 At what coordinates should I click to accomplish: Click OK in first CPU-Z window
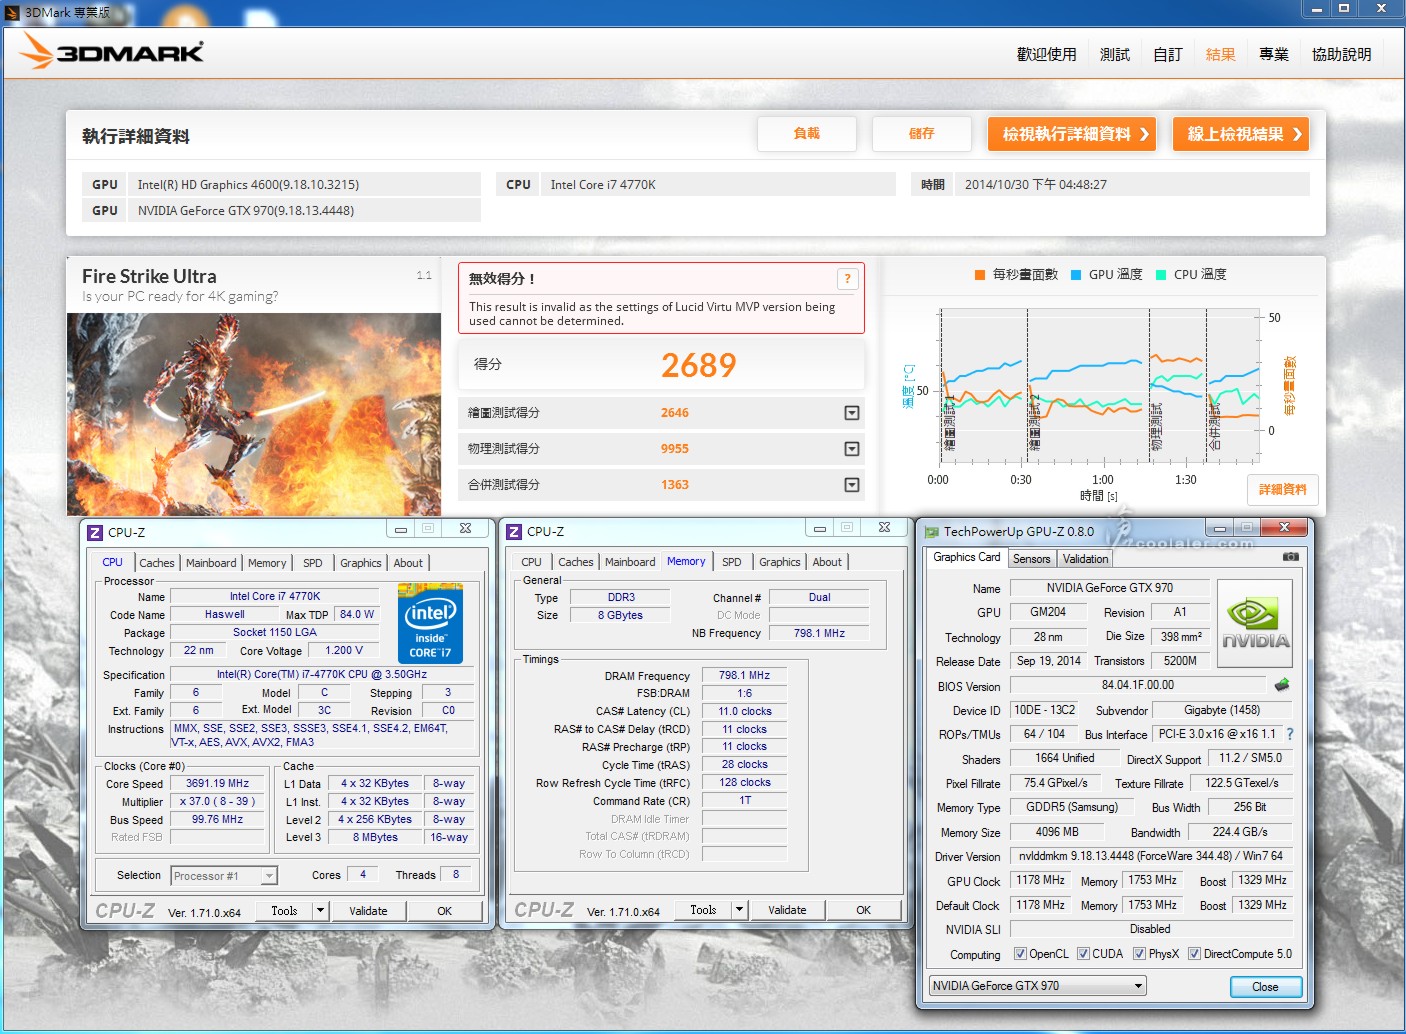coord(444,911)
